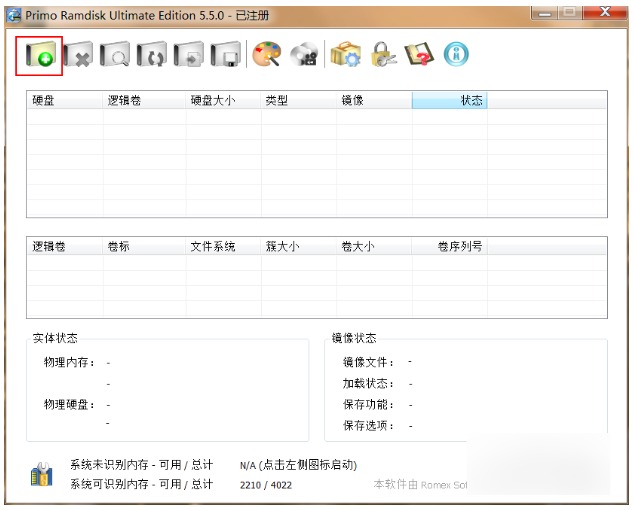Screen dimensions: 634x510
Task: Click the 镜像文件 label
Action: [368, 362]
